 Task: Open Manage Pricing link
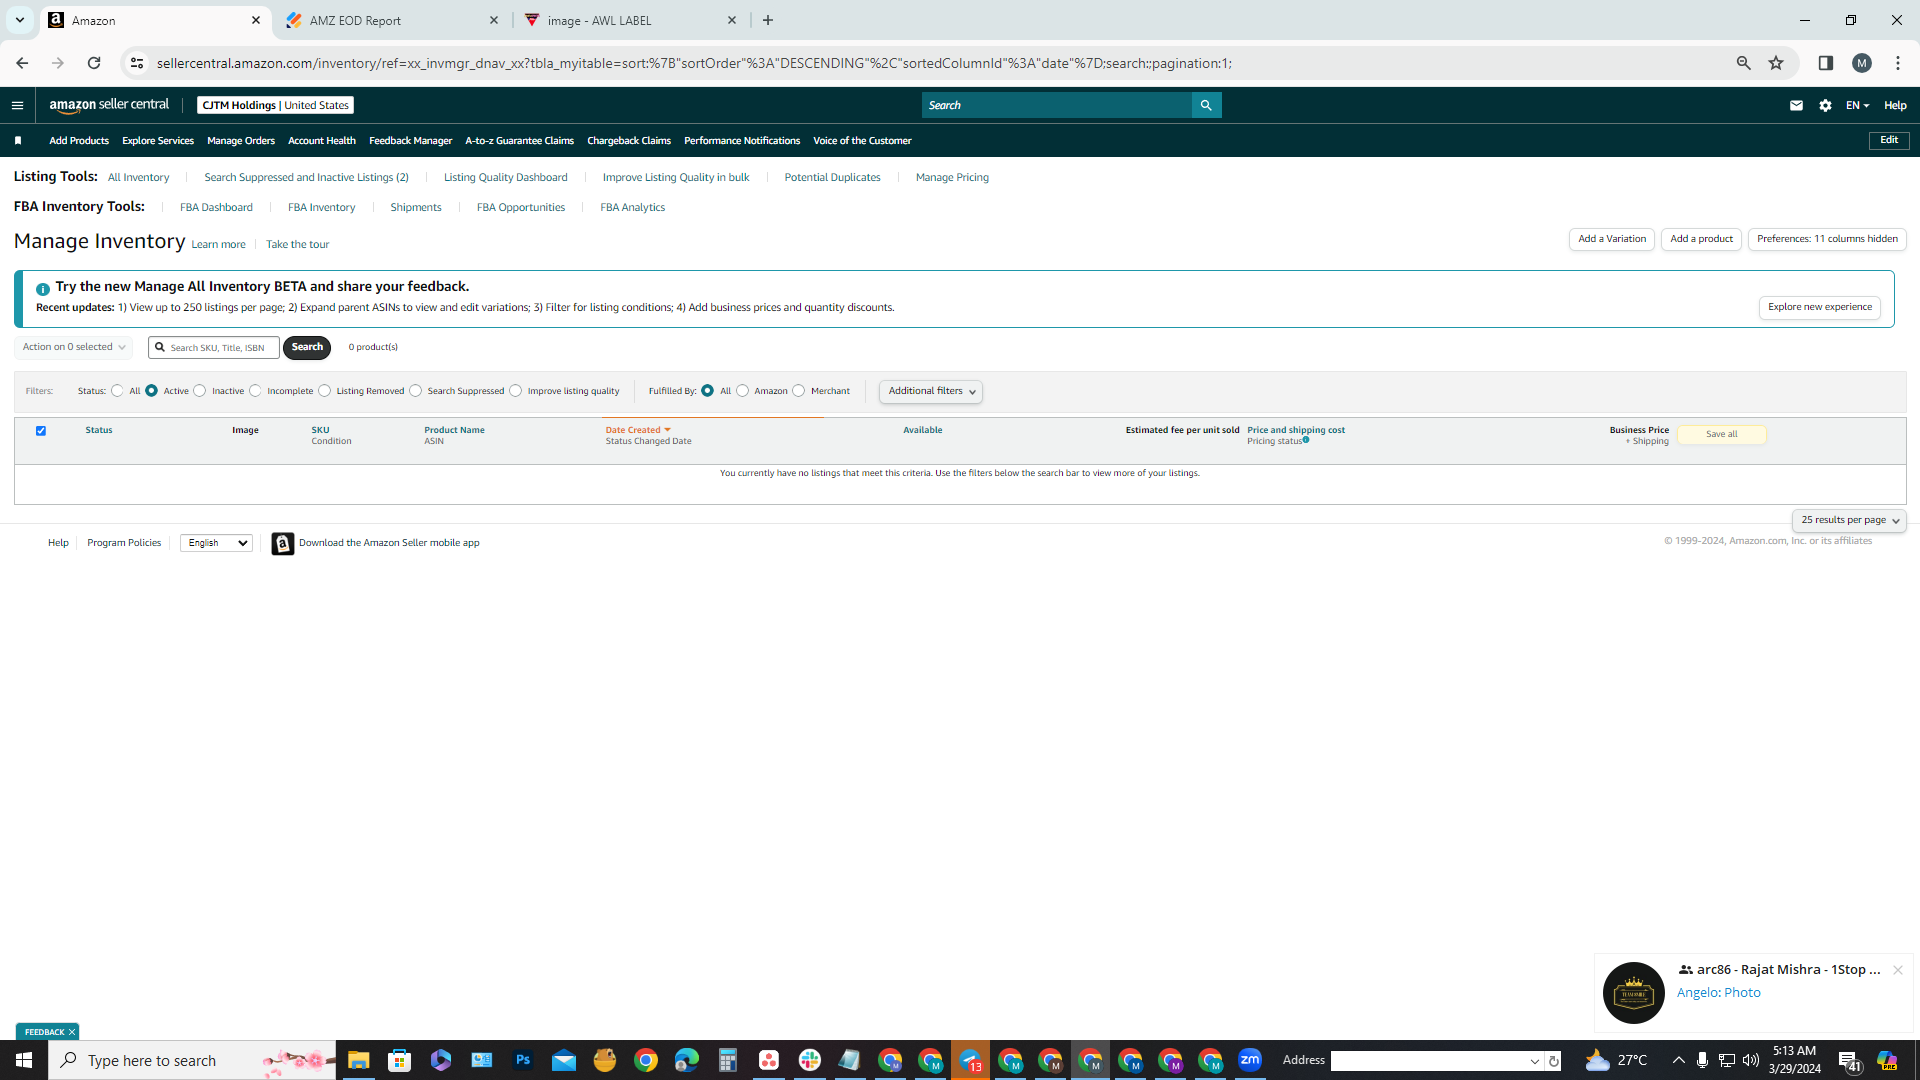click(952, 178)
